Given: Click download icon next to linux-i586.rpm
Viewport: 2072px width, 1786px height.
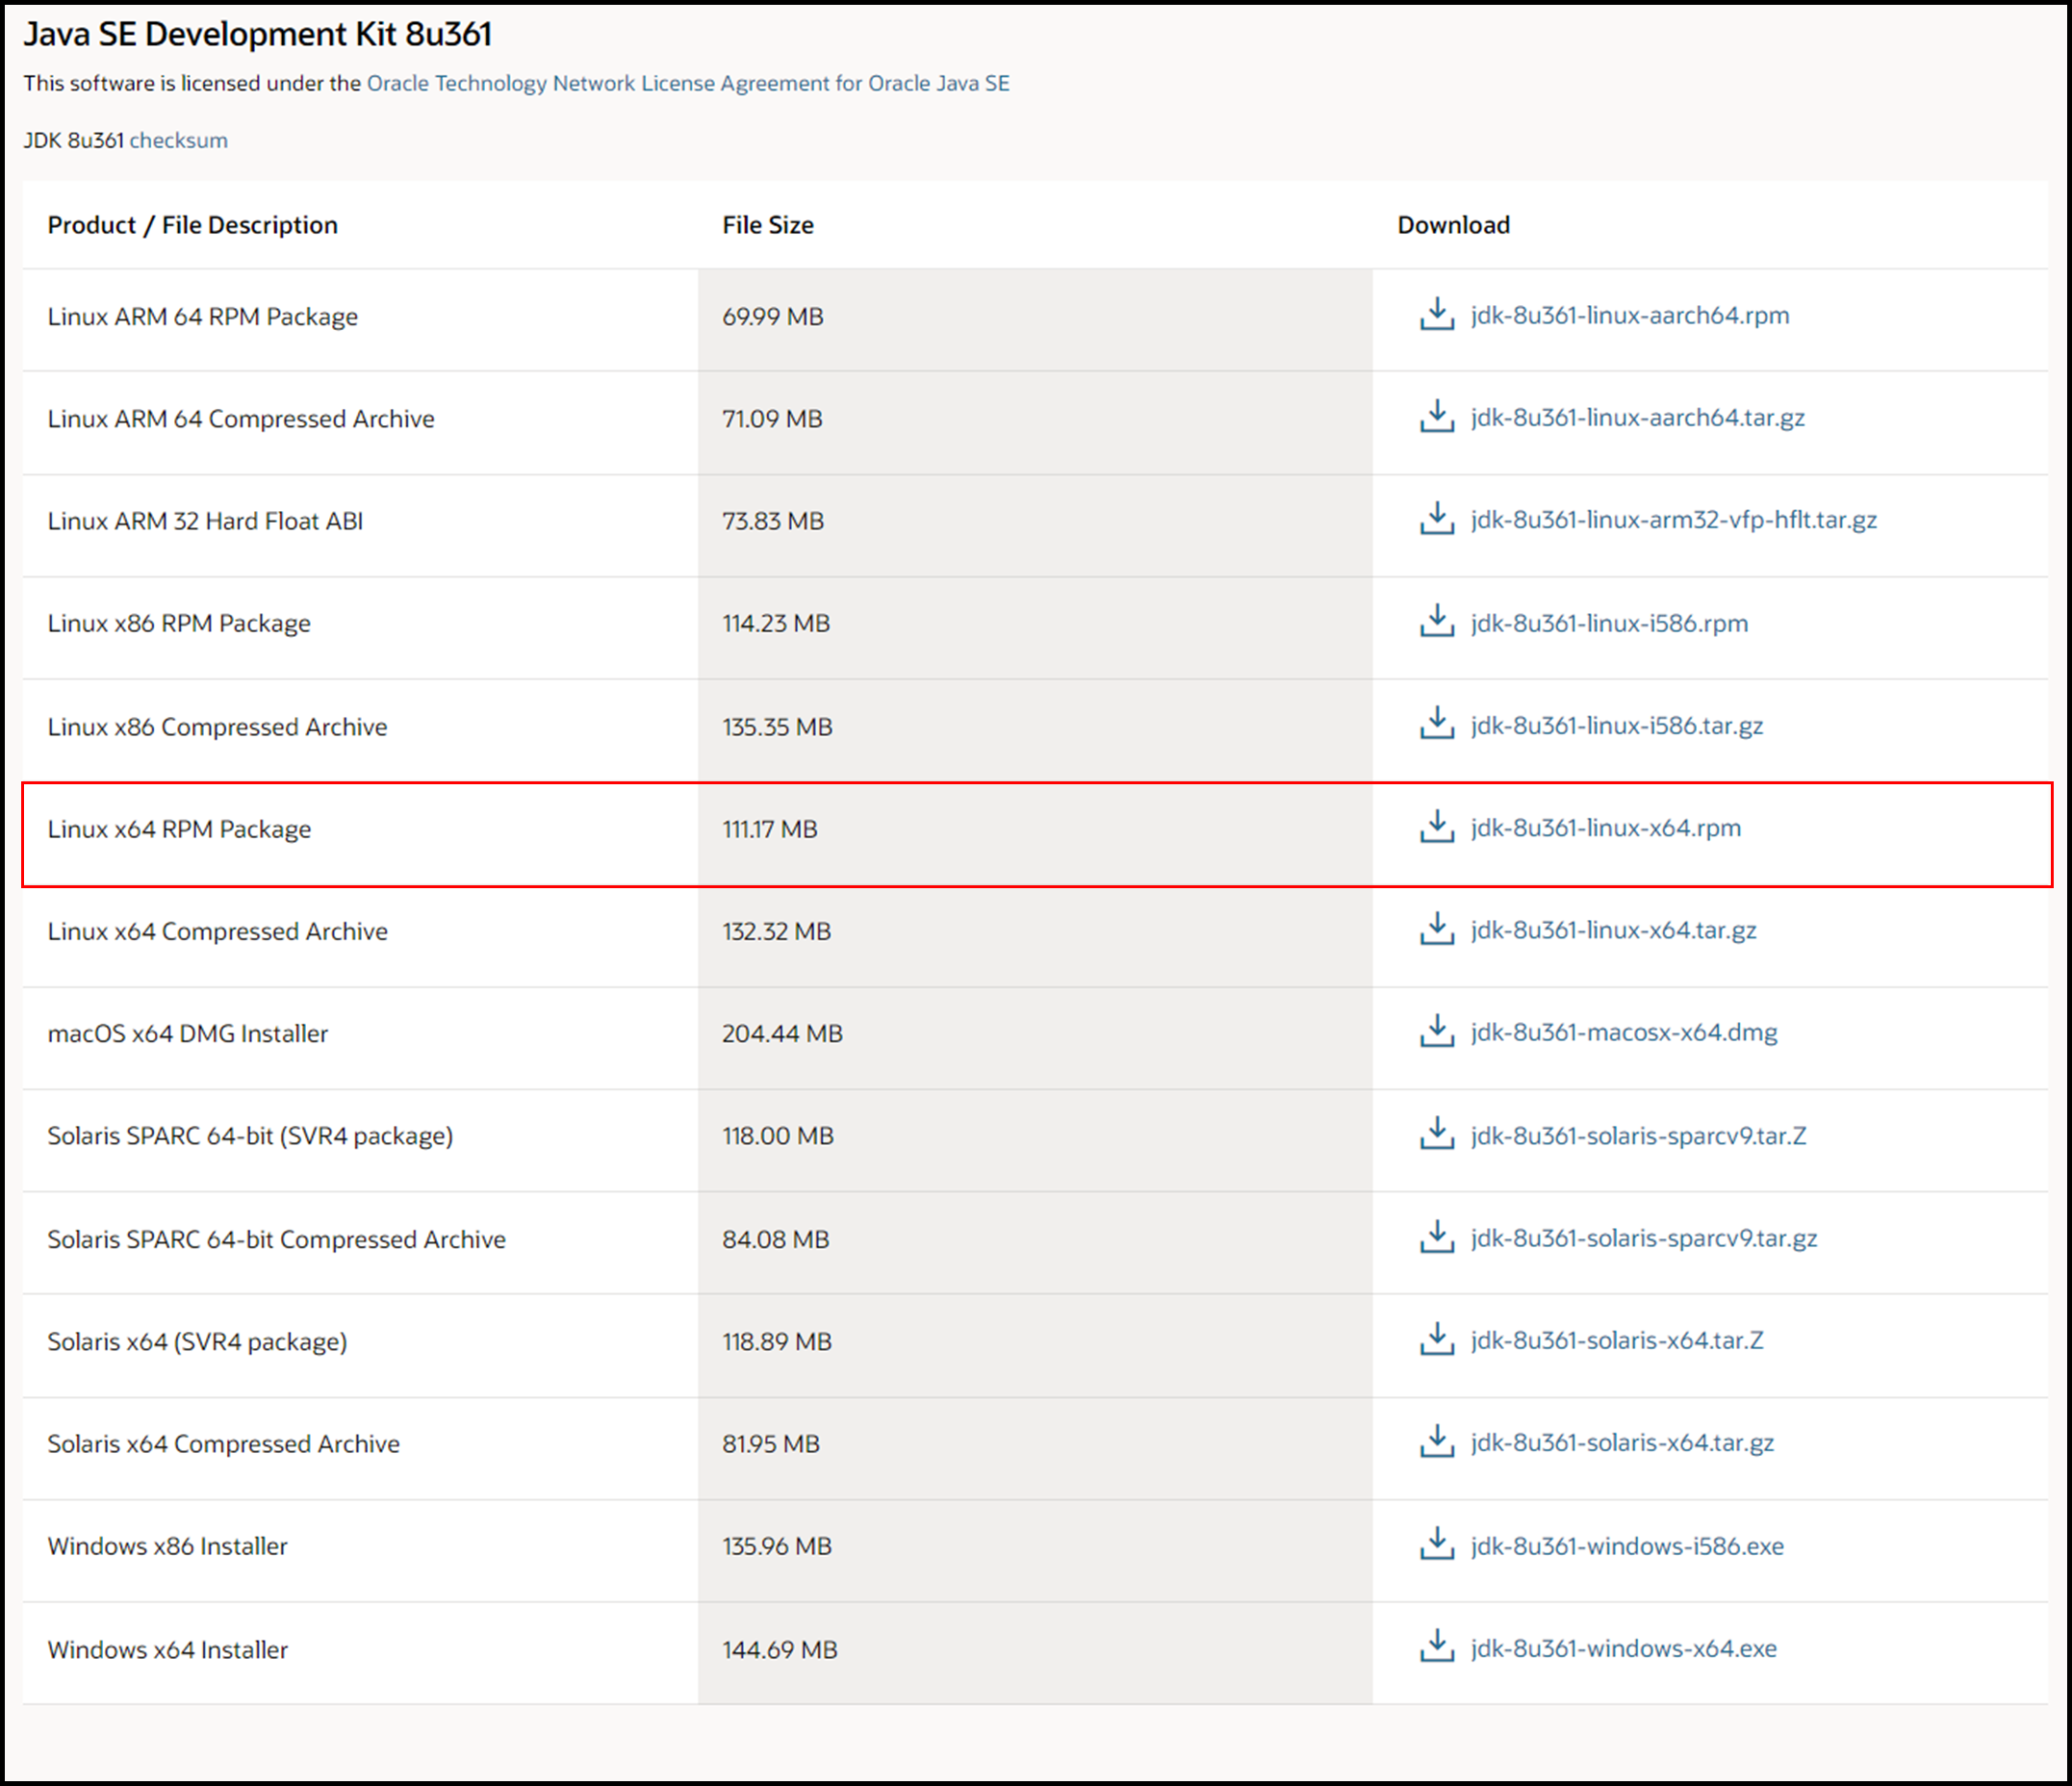Looking at the screenshot, I should tap(1437, 622).
